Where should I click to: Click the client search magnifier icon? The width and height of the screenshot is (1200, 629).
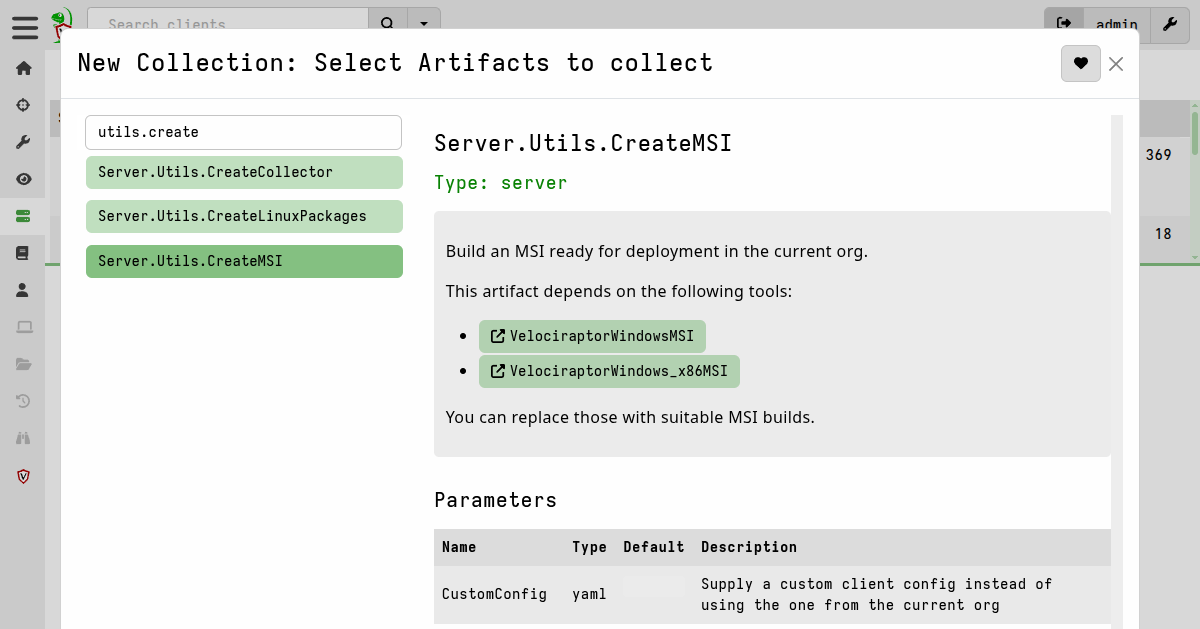(387, 21)
